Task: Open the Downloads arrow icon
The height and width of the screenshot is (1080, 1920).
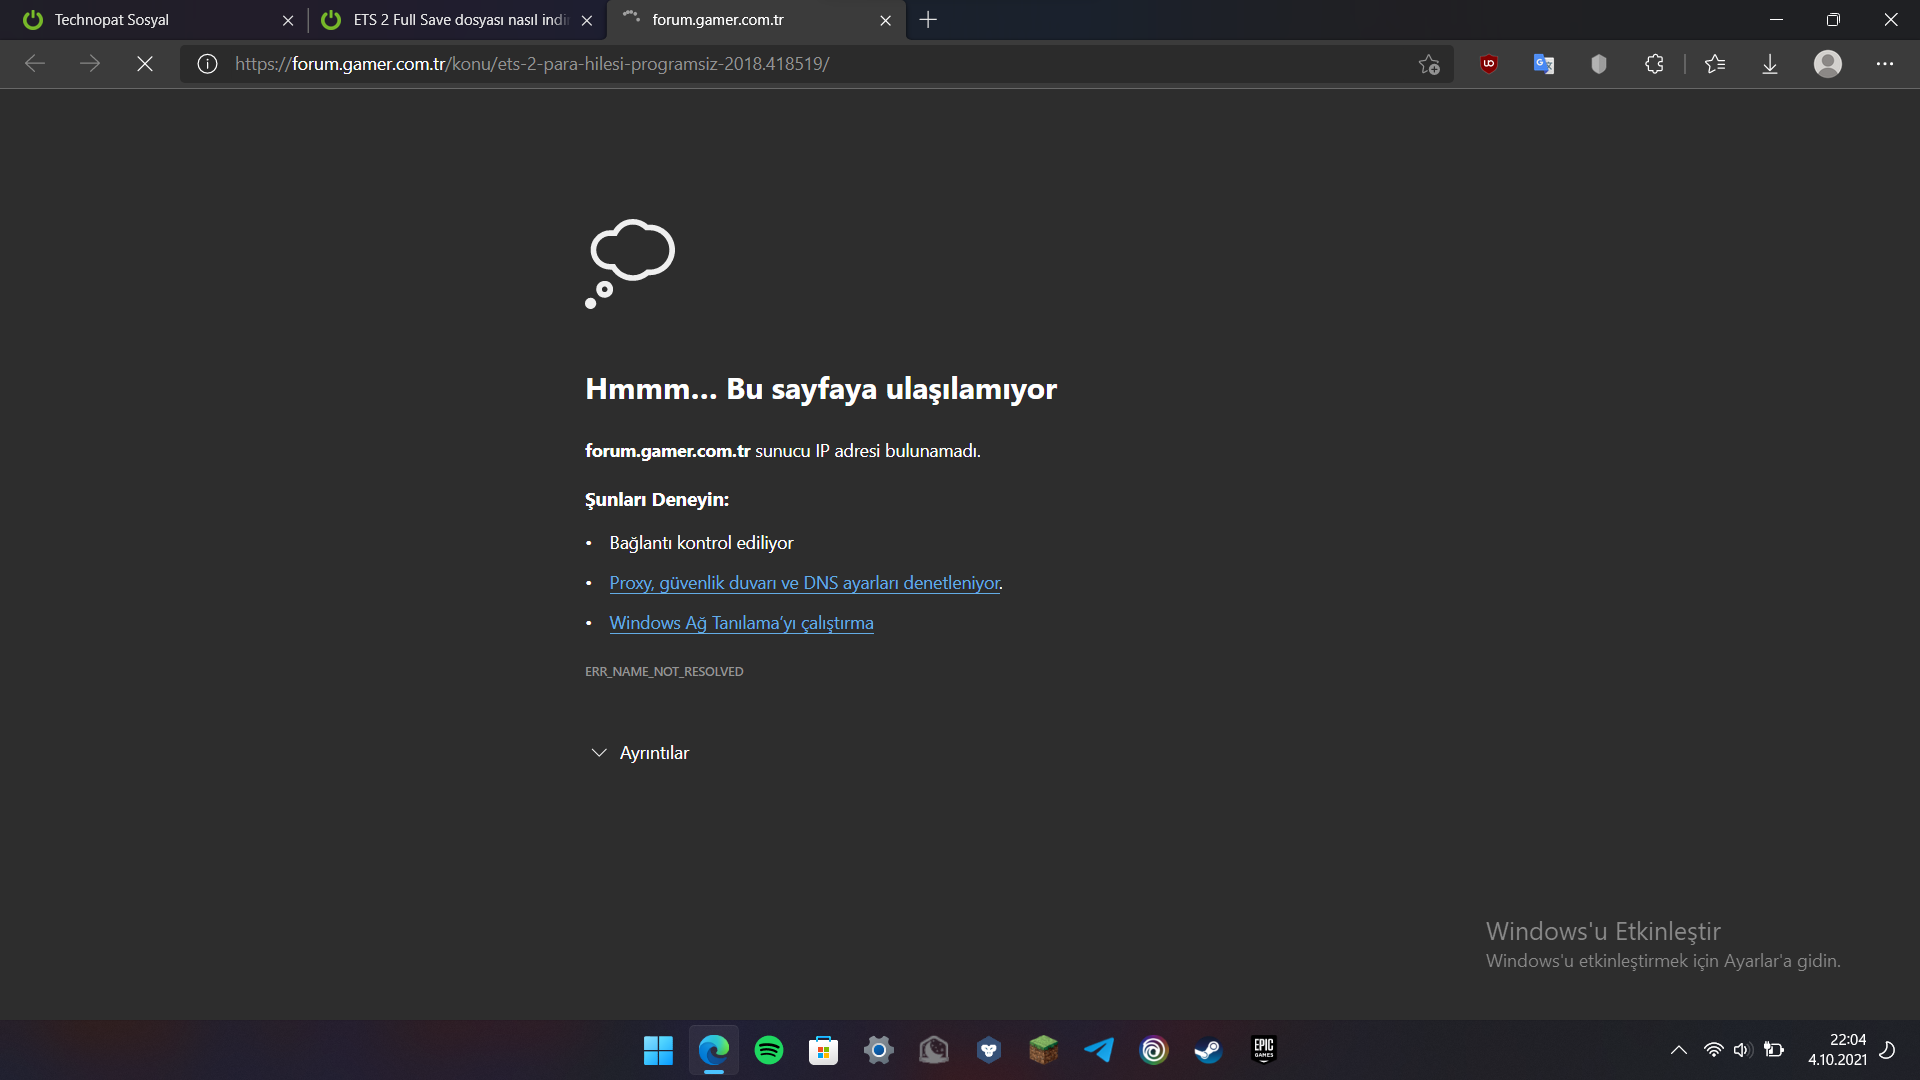Action: (1770, 64)
